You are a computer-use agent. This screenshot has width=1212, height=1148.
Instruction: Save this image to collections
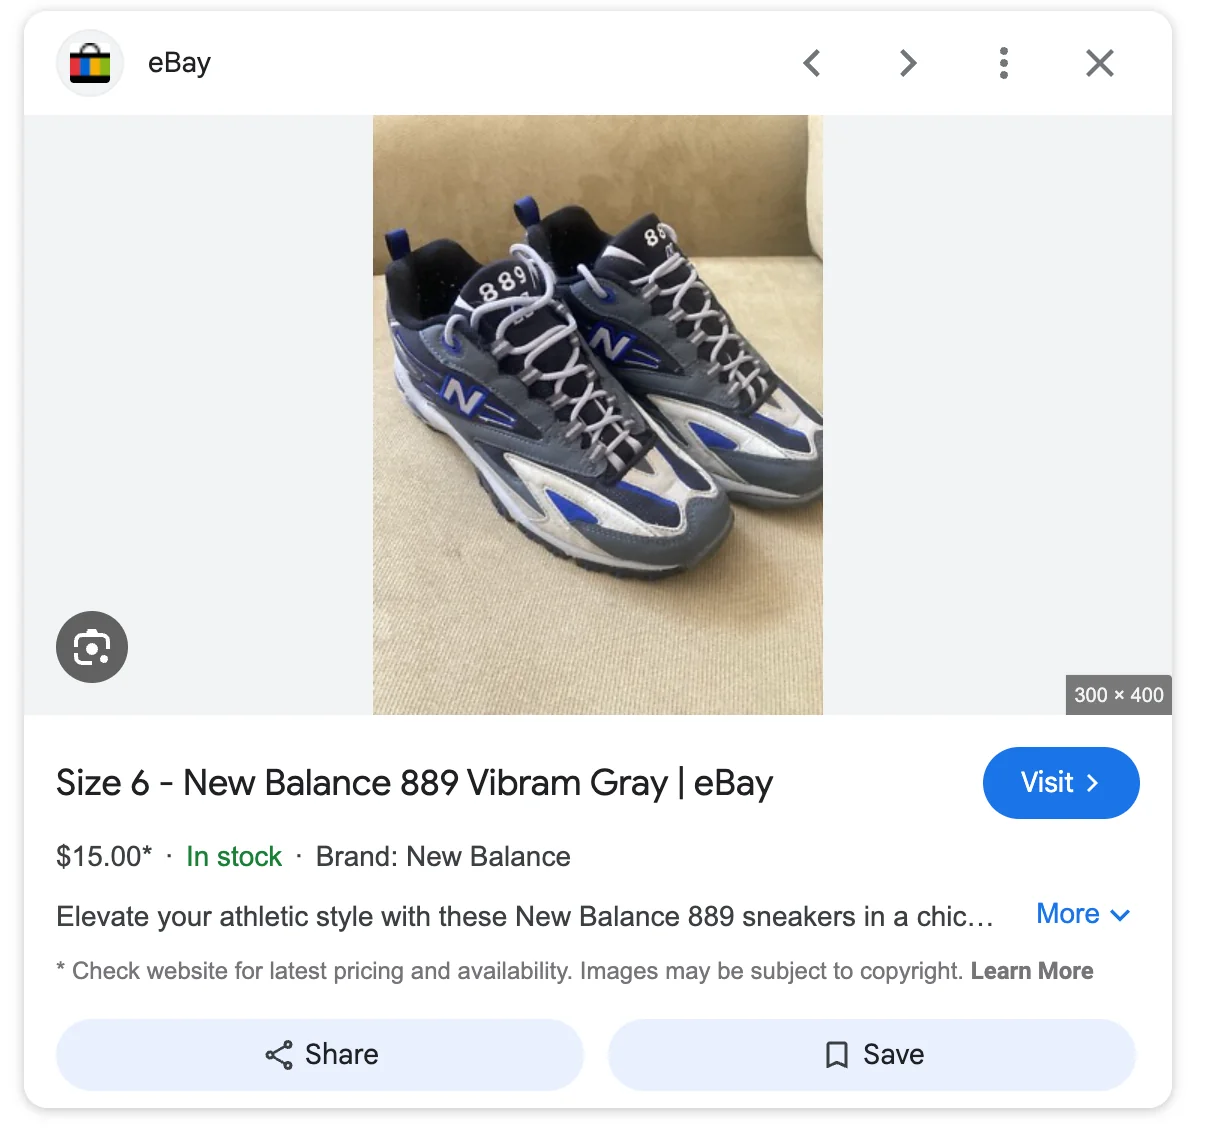(872, 1054)
